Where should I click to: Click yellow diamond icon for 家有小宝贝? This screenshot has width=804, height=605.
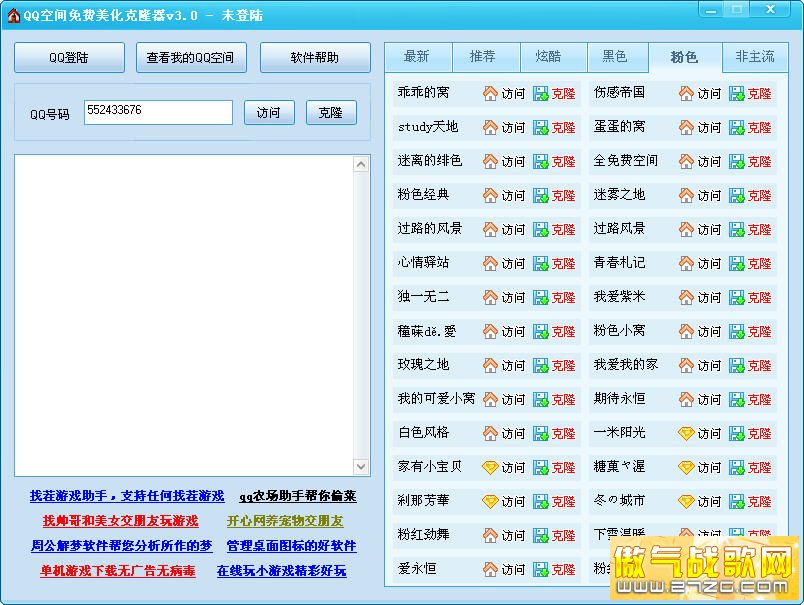[x=490, y=467]
